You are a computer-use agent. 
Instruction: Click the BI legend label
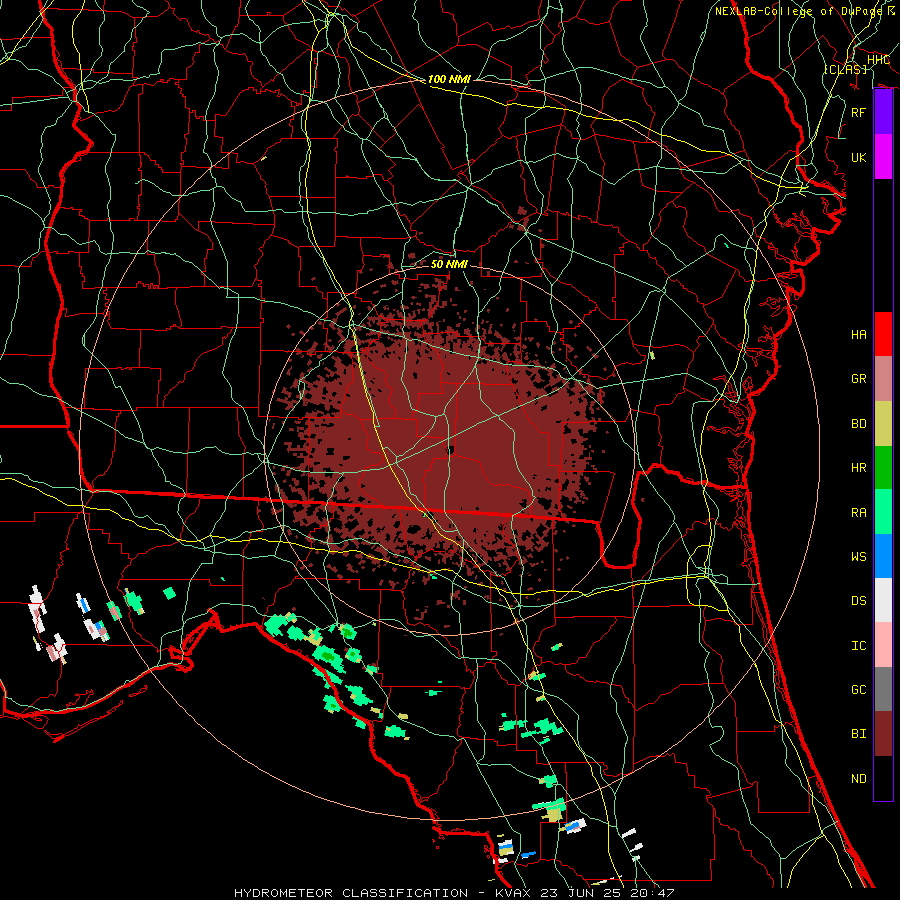coord(858,734)
